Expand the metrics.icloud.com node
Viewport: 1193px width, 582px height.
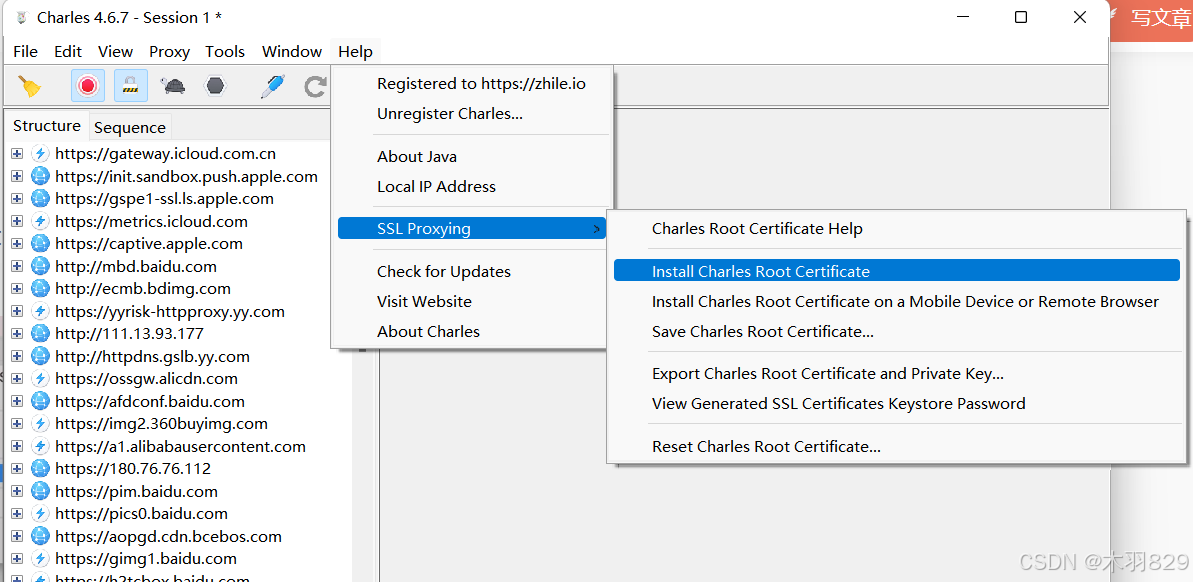[17, 221]
